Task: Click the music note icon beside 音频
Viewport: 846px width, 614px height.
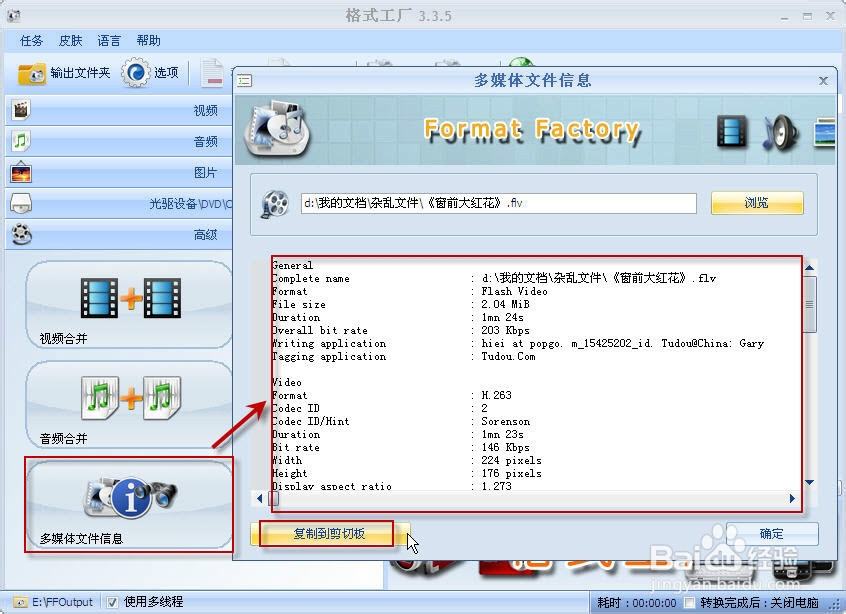Action: coord(21,141)
